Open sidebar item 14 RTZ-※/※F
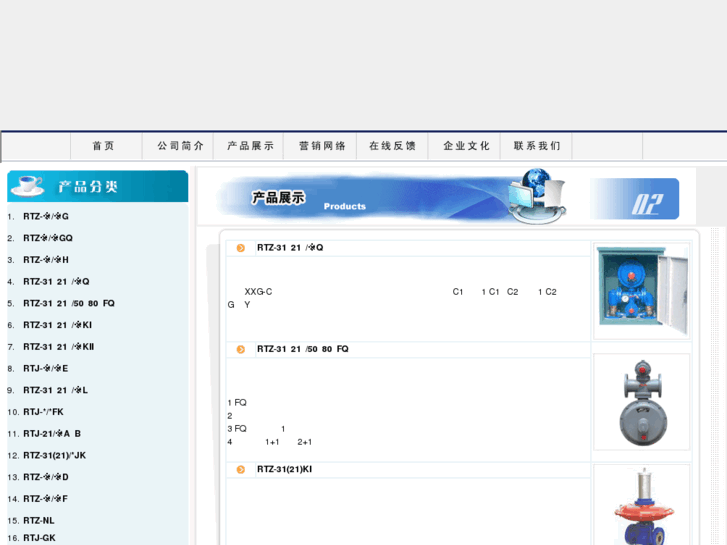This screenshot has height=545, width=727. 45,499
